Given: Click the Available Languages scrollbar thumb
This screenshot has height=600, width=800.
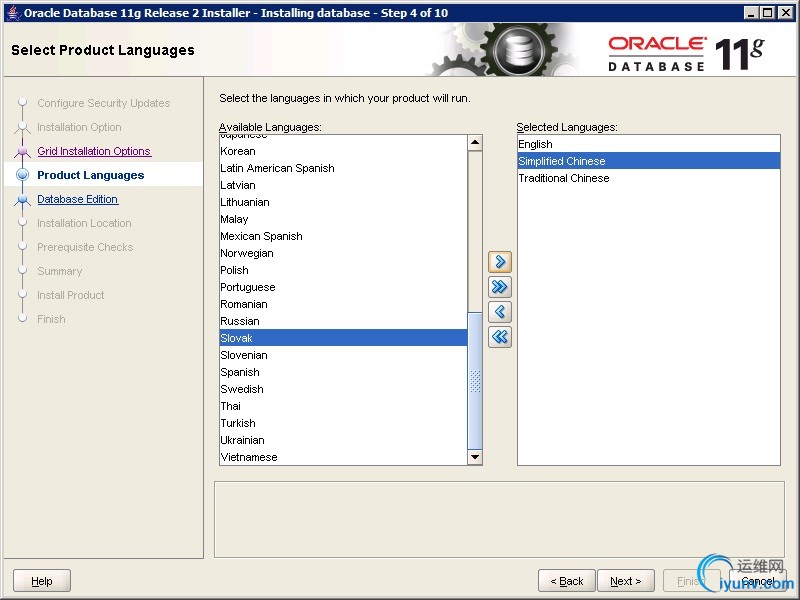Looking at the screenshot, I should pos(475,381).
